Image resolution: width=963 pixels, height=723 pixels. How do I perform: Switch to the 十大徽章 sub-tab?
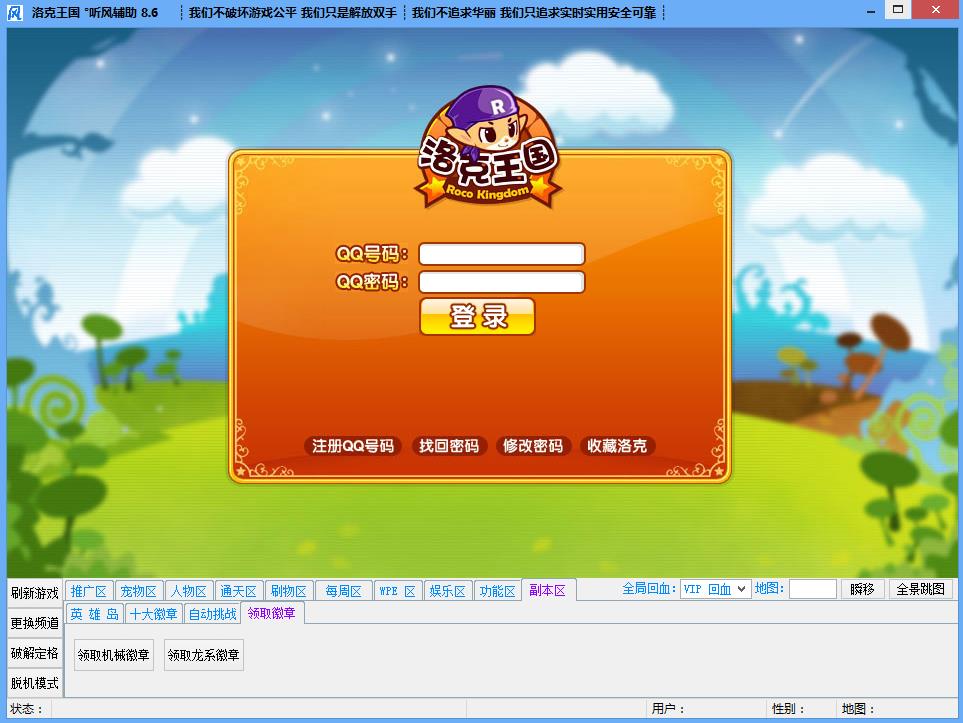pyautogui.click(x=154, y=614)
